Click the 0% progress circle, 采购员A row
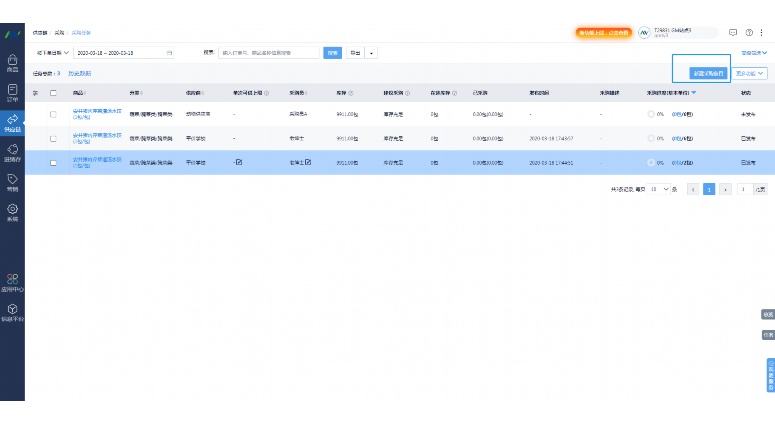The image size is (775, 424). [651, 114]
